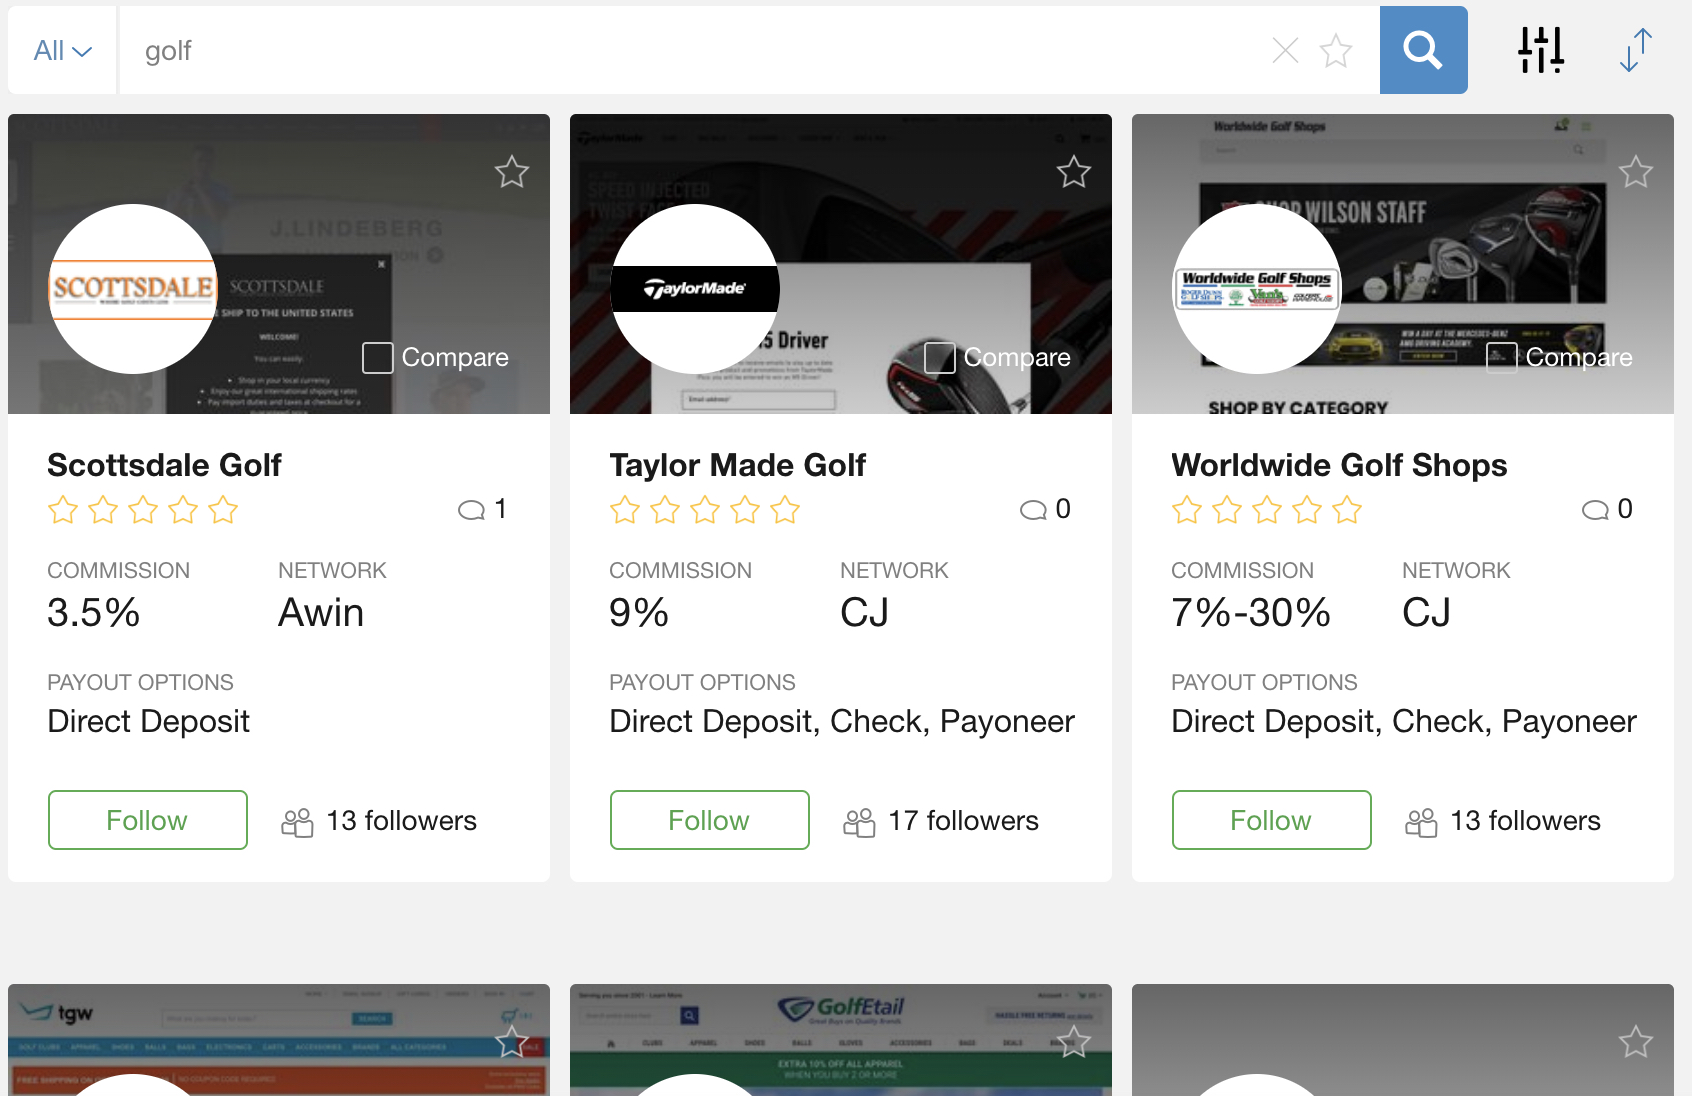Open the Worldwide Golf Shops title link
The height and width of the screenshot is (1096, 1692).
1339,465
